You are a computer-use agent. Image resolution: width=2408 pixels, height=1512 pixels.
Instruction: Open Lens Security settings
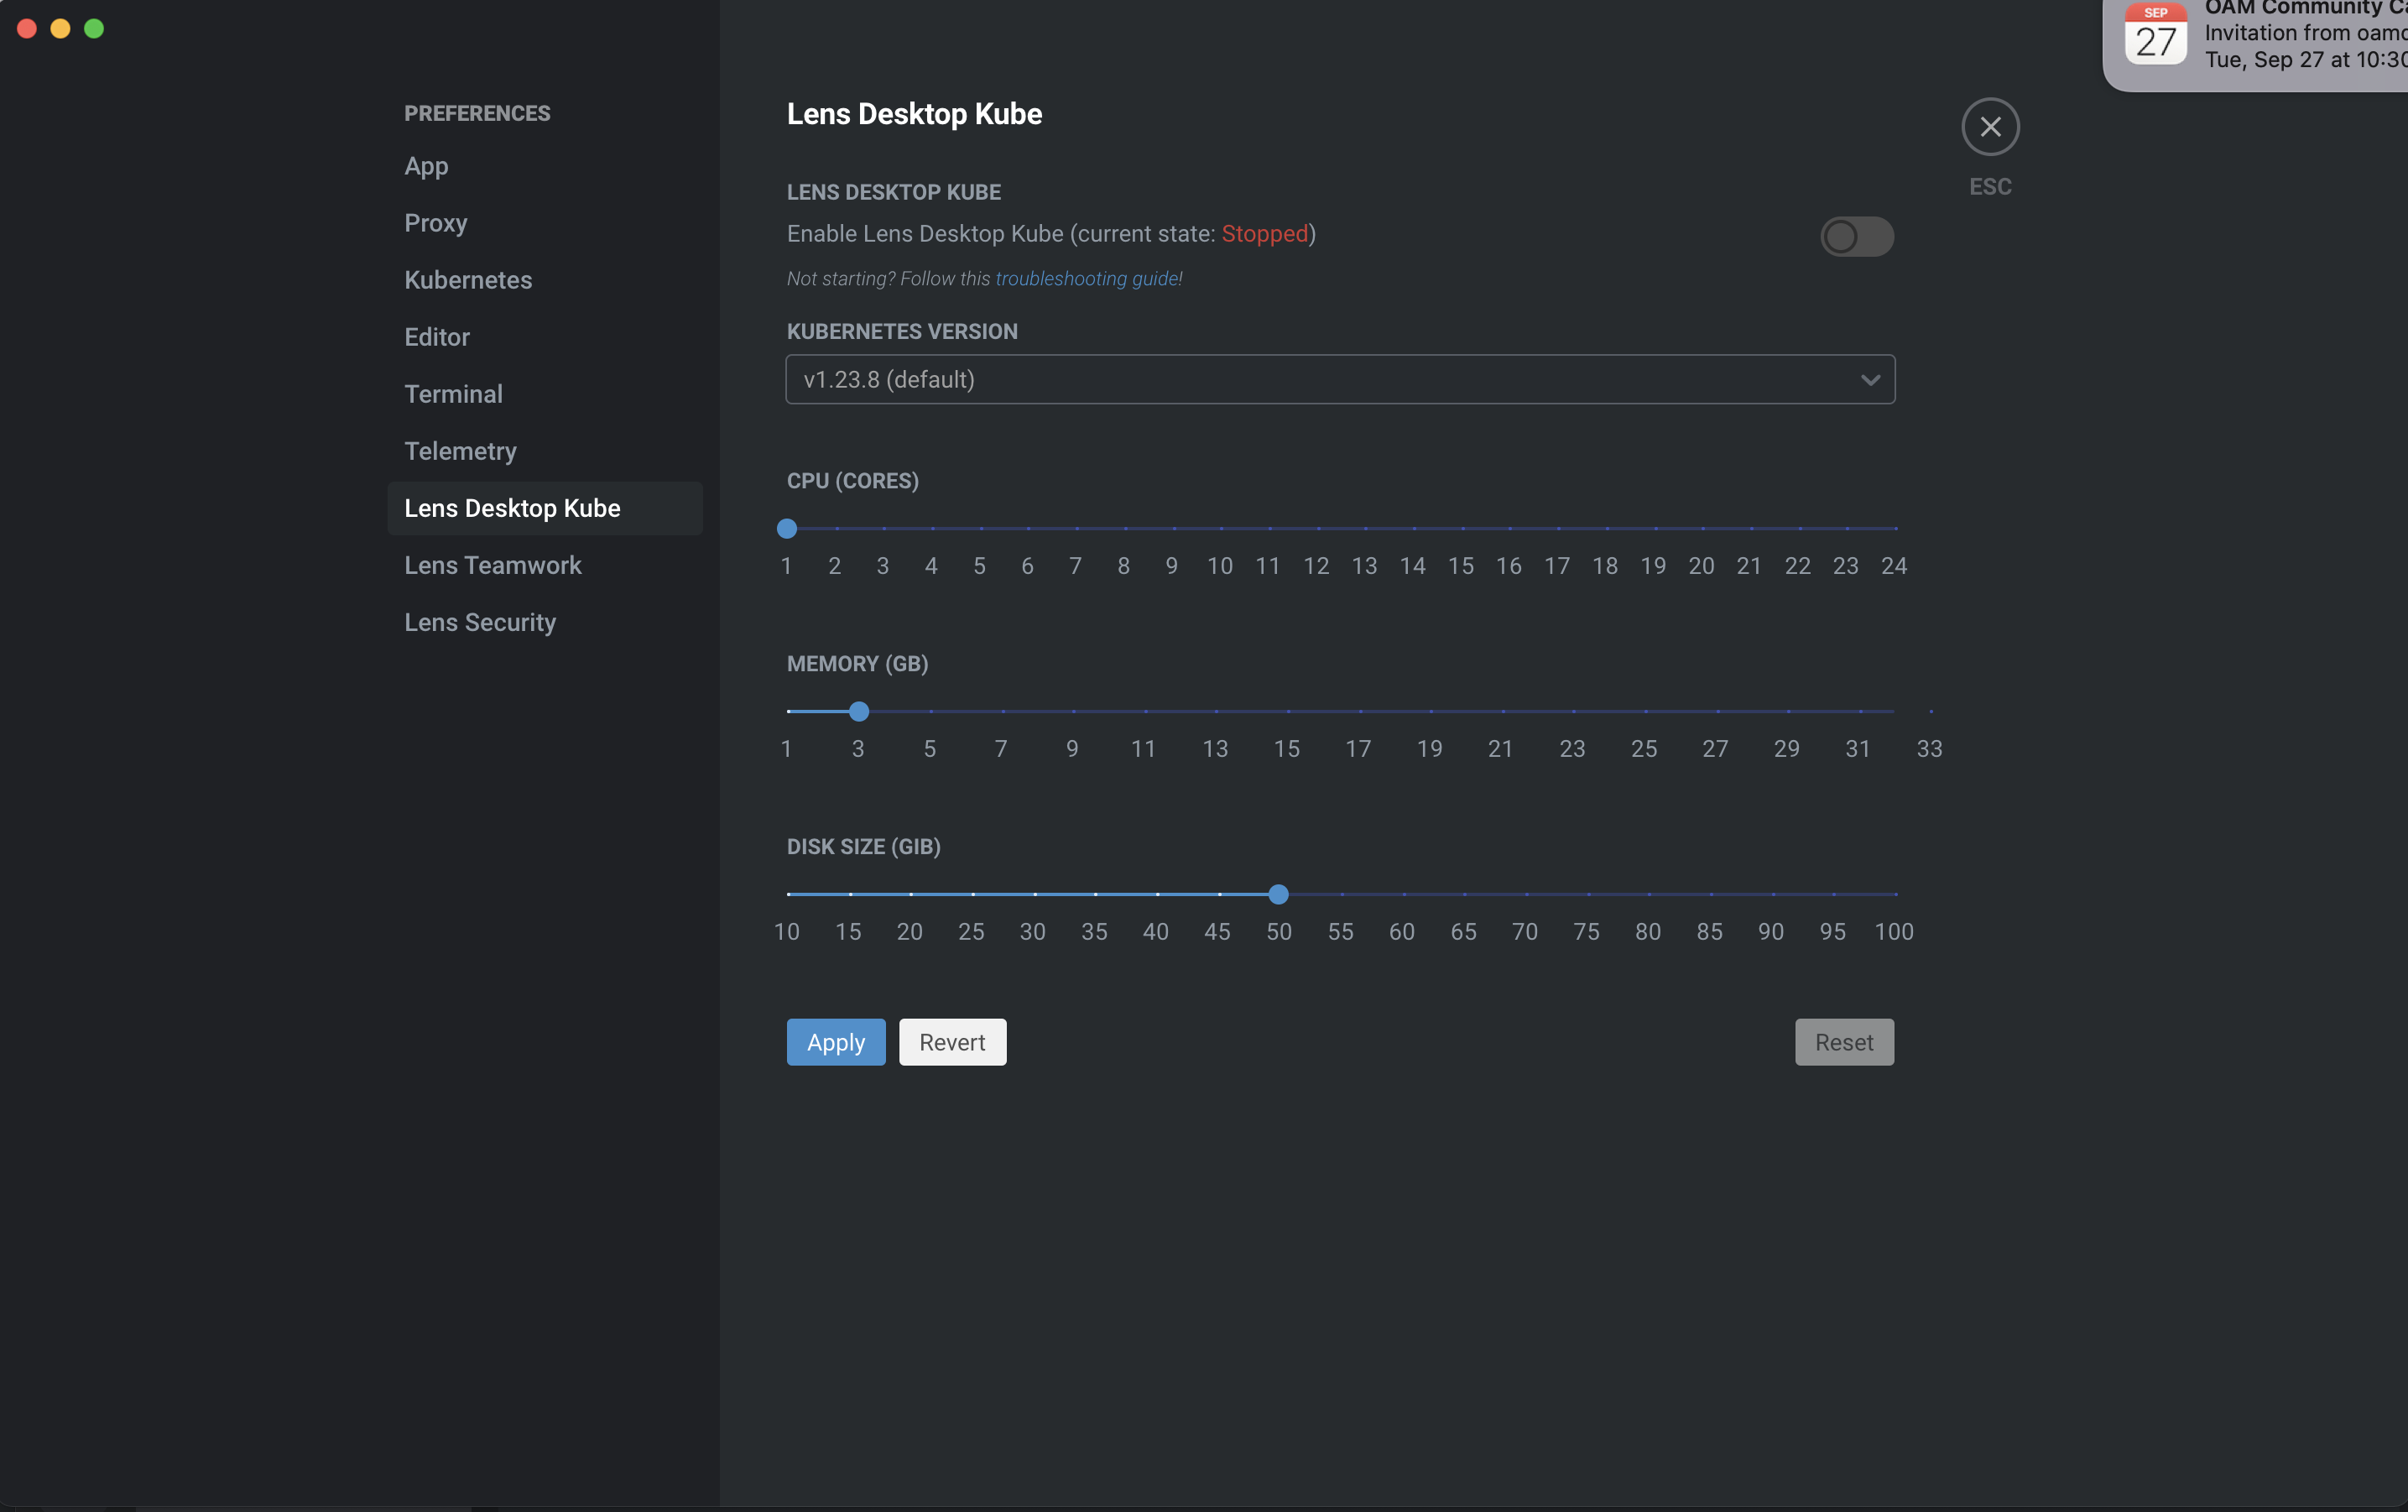point(480,622)
